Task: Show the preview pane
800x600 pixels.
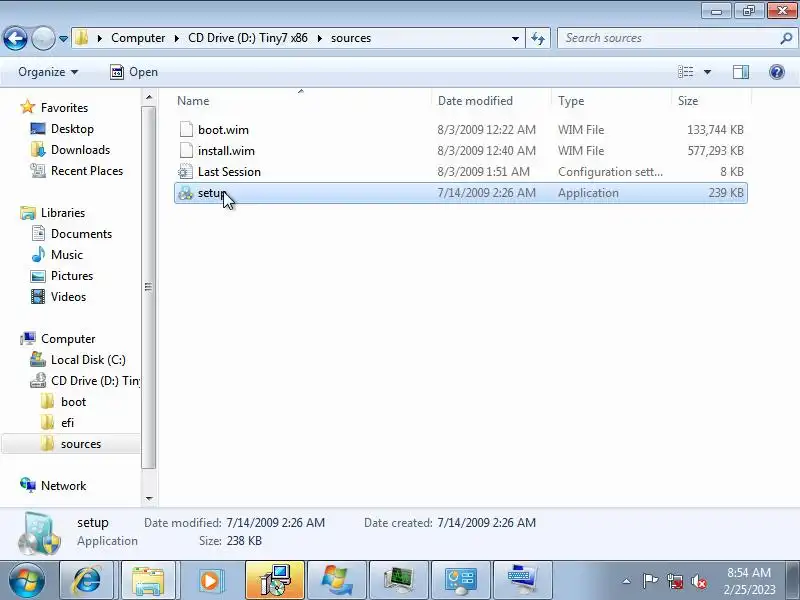Action: [x=741, y=72]
